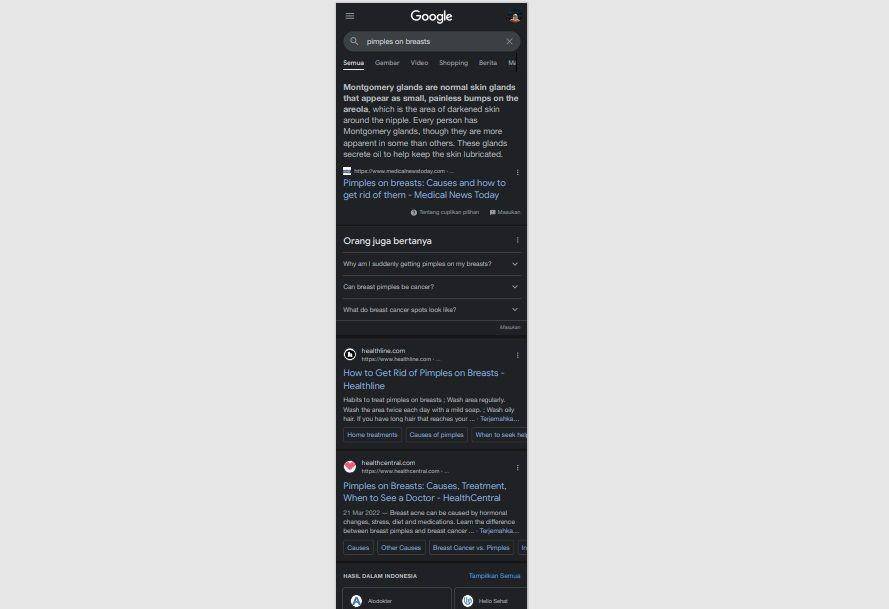
Task: Open three-dot options beside Orang juga bertanya
Action: coord(517,240)
